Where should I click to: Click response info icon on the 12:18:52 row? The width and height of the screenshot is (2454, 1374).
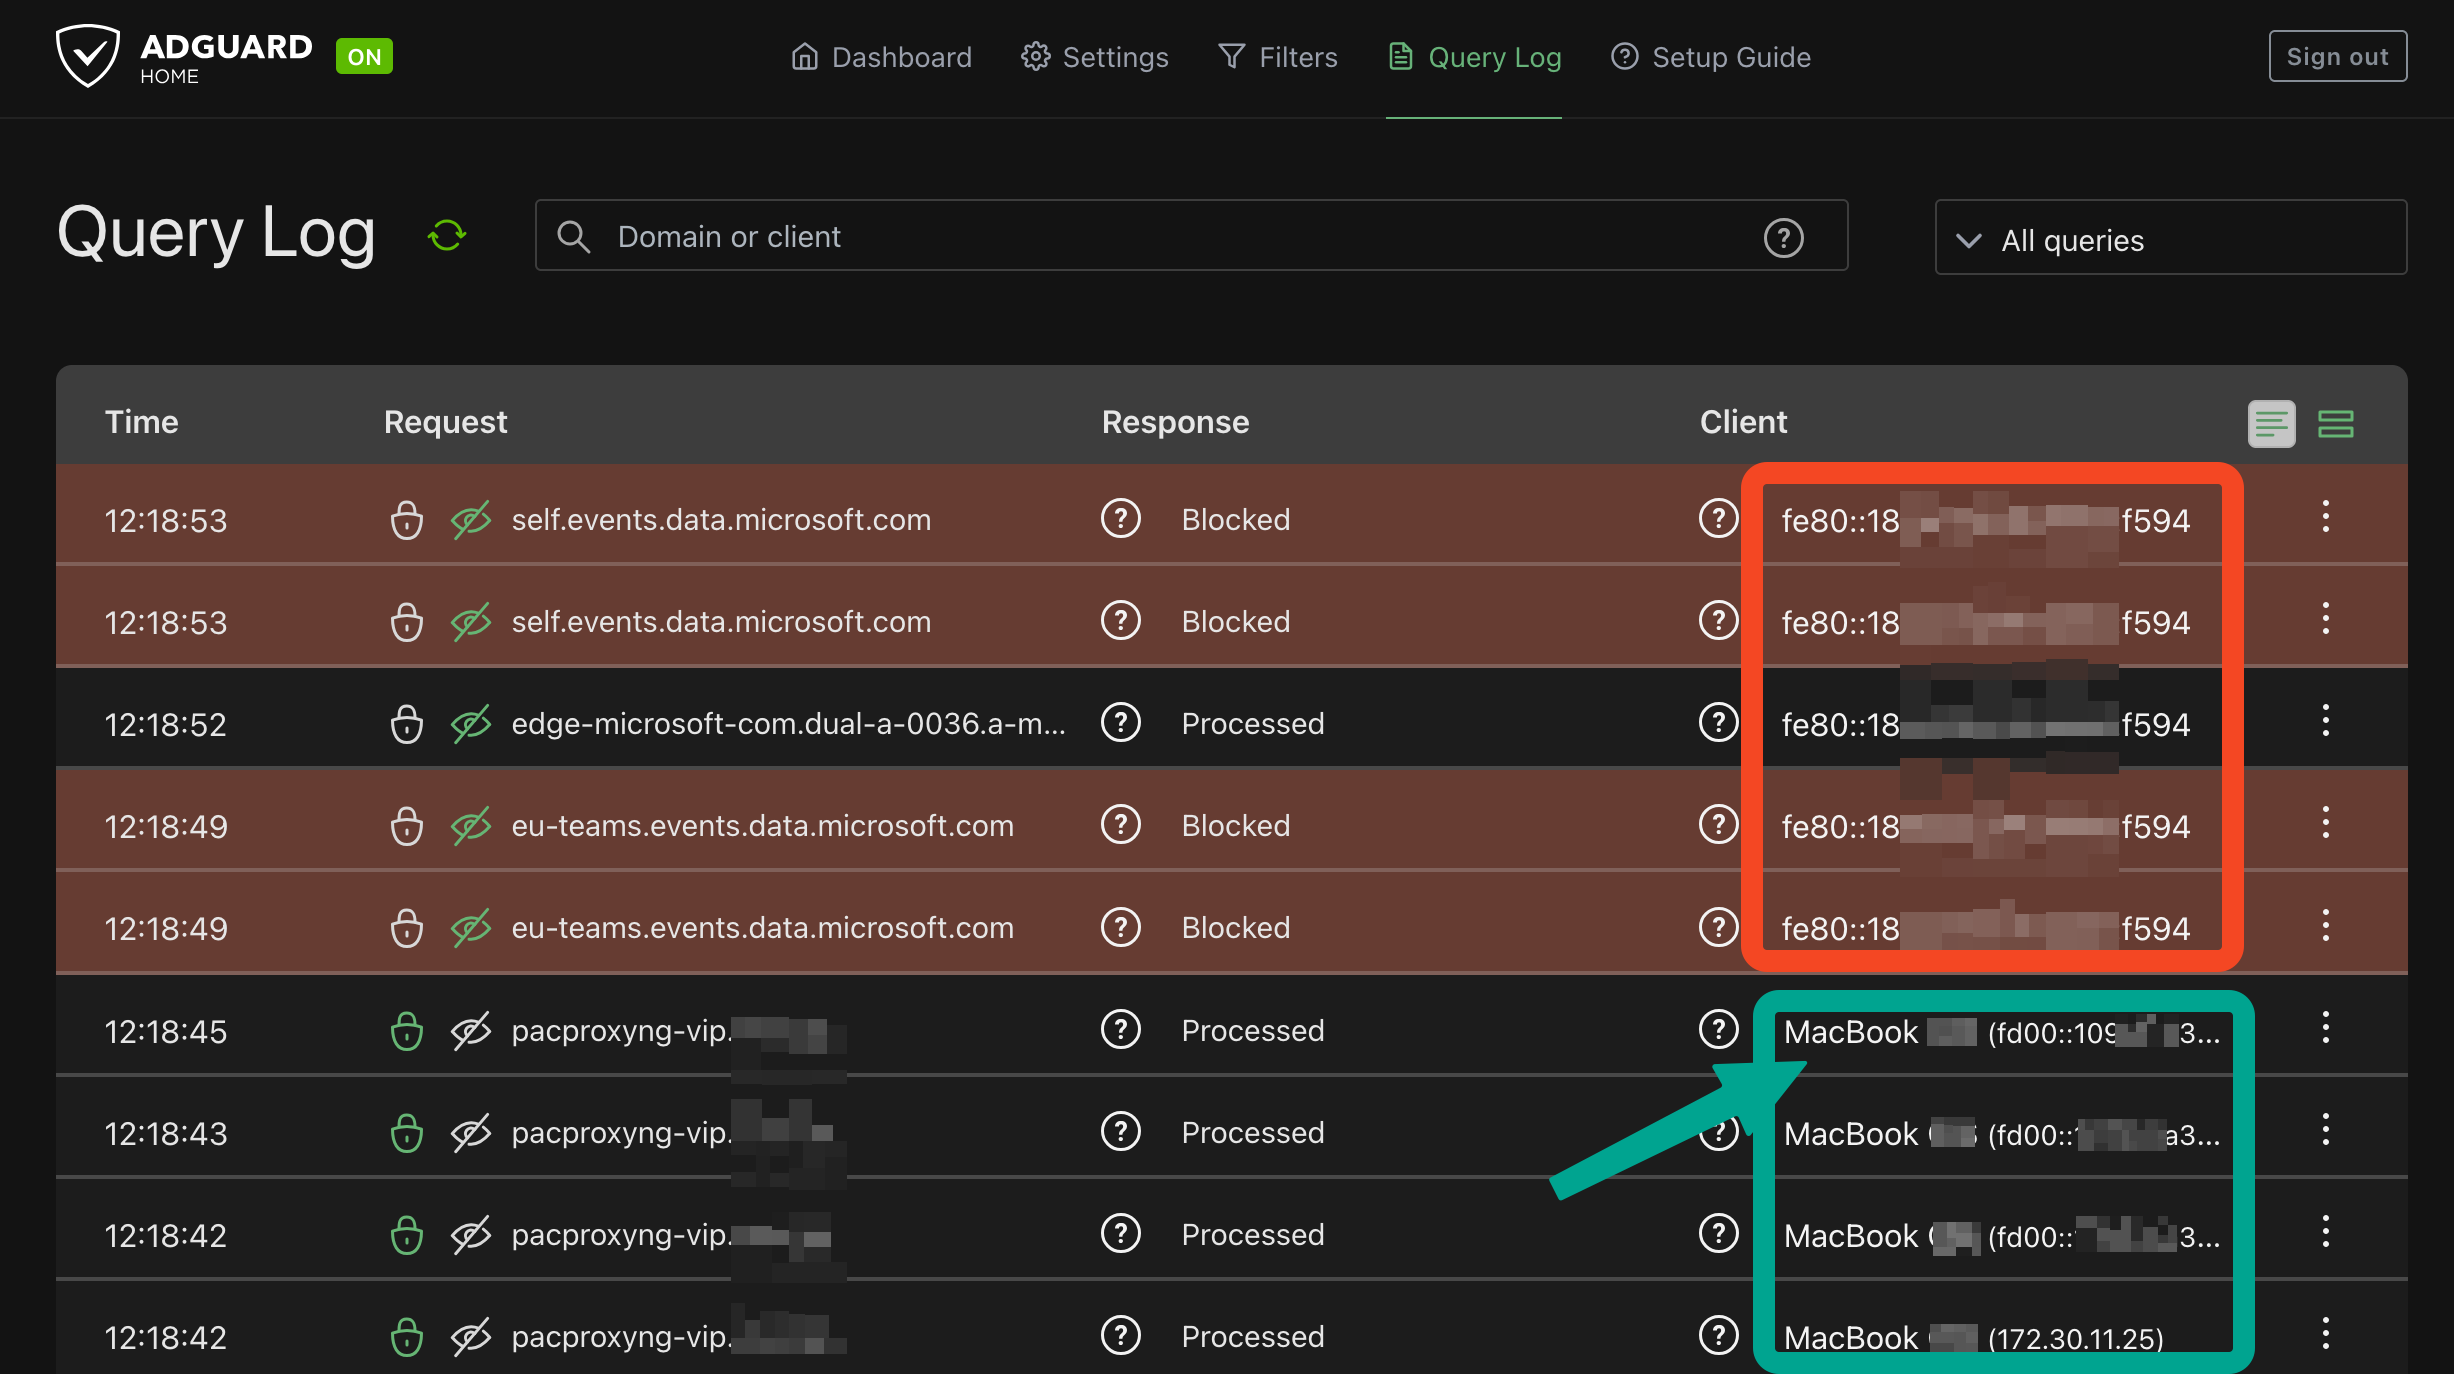tap(1120, 723)
